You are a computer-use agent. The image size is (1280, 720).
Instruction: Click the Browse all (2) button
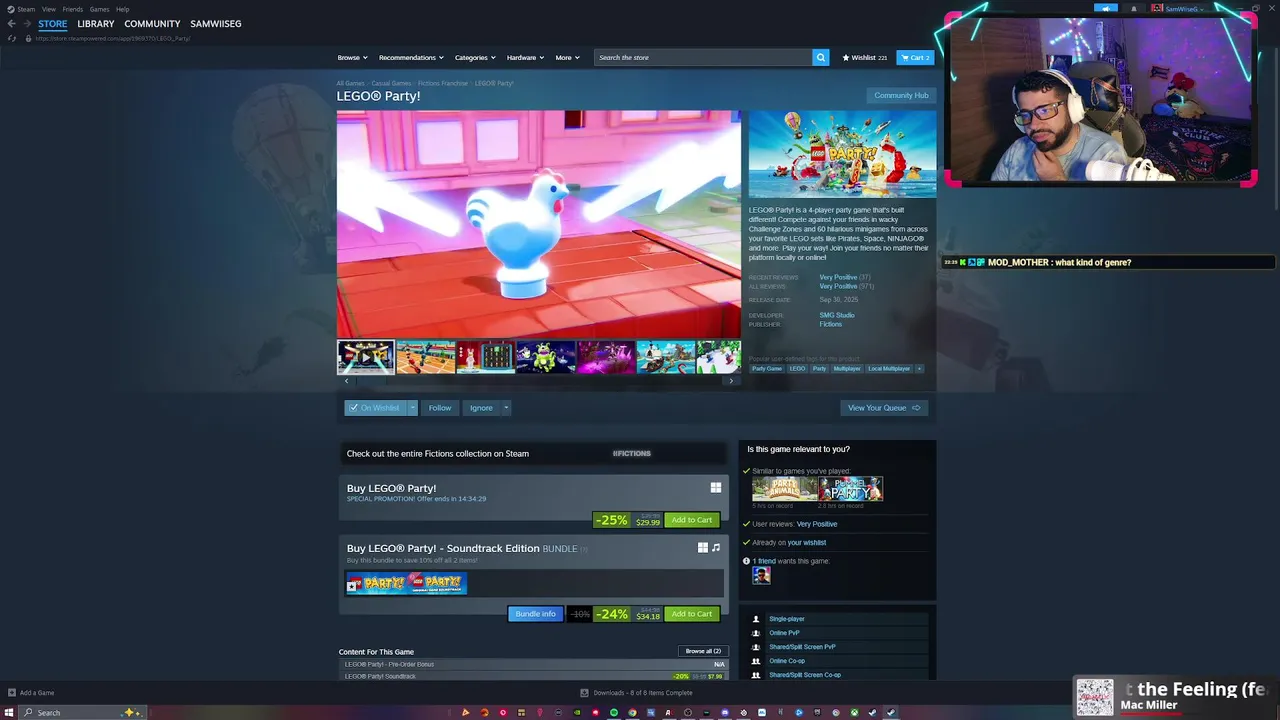[x=703, y=651]
